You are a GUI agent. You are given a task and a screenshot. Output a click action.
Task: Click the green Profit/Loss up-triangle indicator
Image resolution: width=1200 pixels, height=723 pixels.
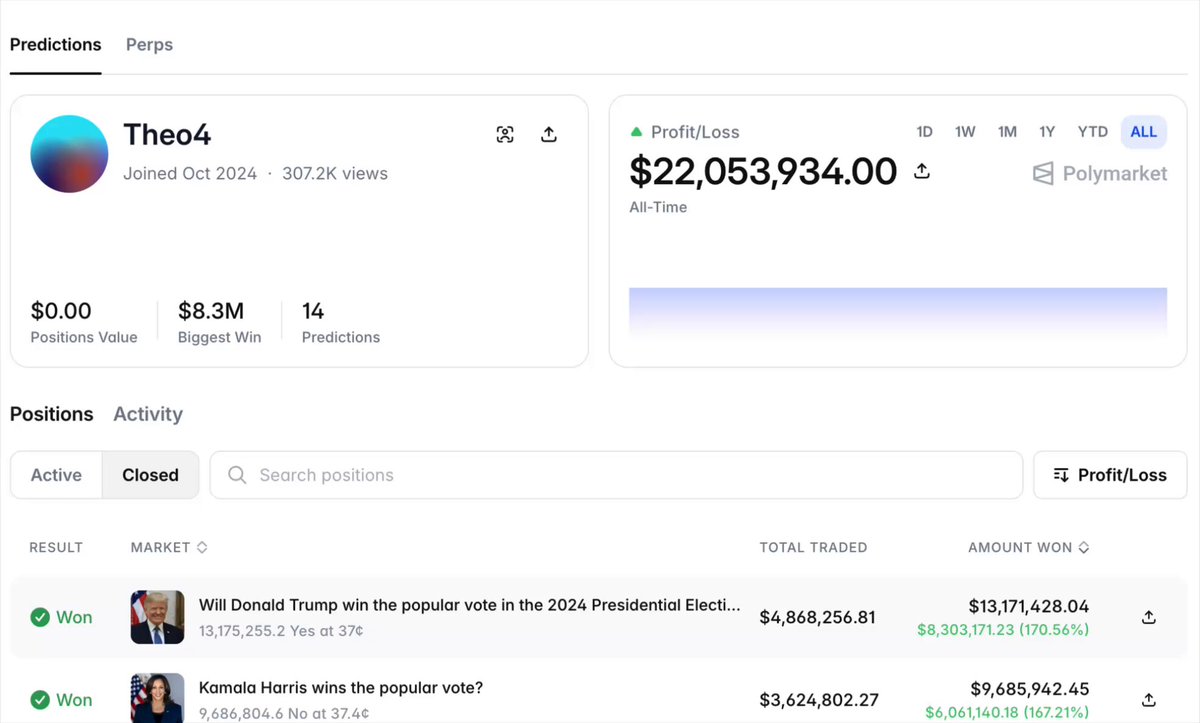[x=636, y=132]
